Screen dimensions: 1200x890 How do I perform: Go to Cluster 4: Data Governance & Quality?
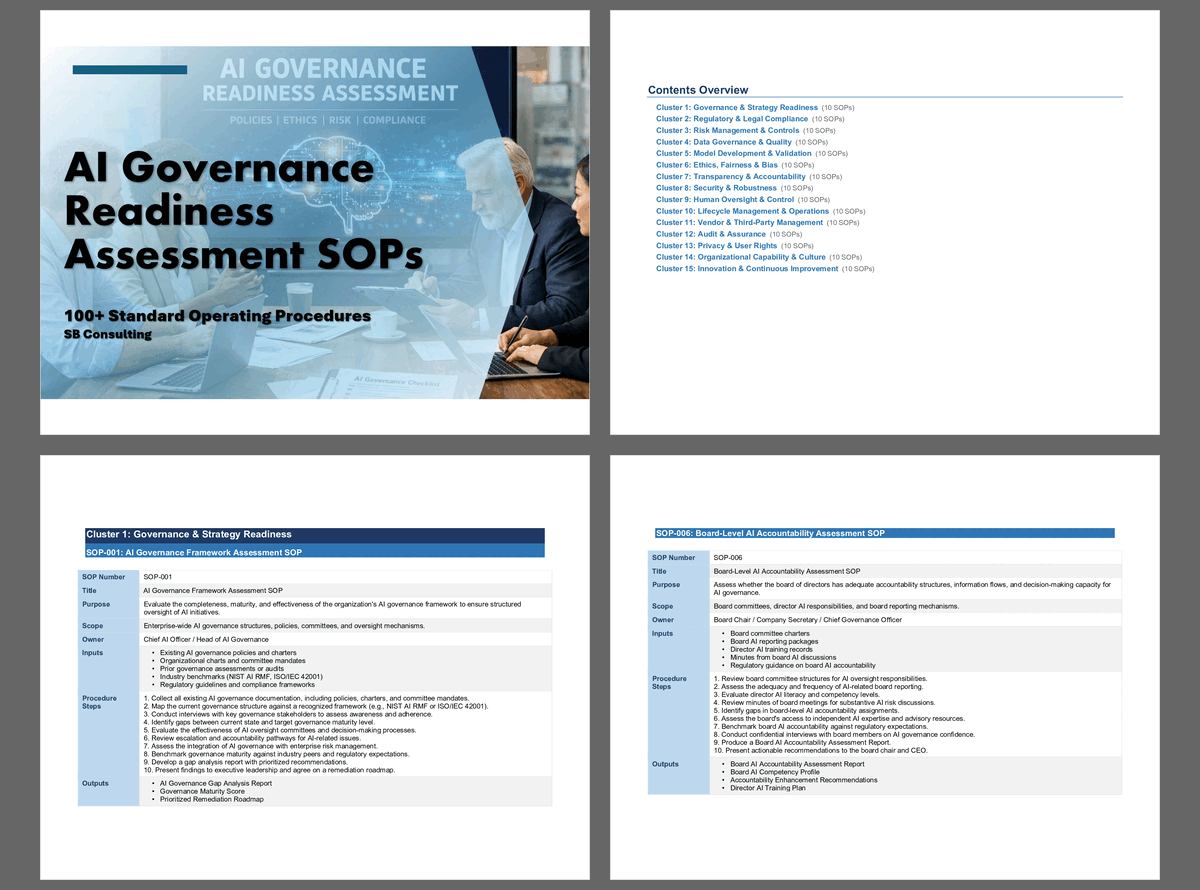point(724,142)
